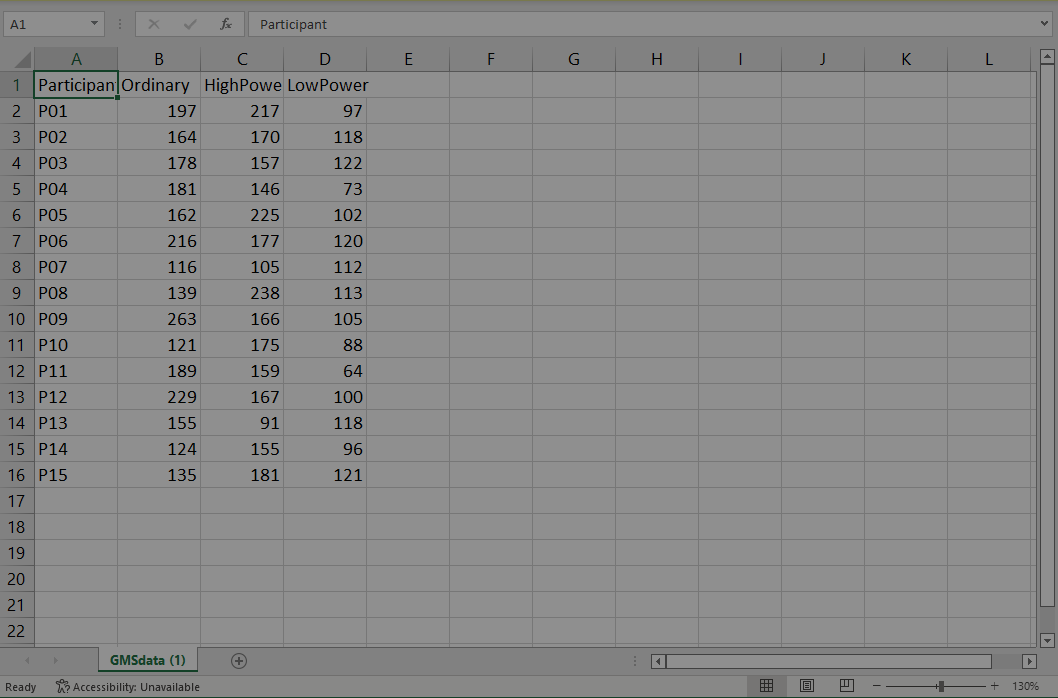Click the LowPower header cell
Image resolution: width=1058 pixels, height=698 pixels.
325,85
